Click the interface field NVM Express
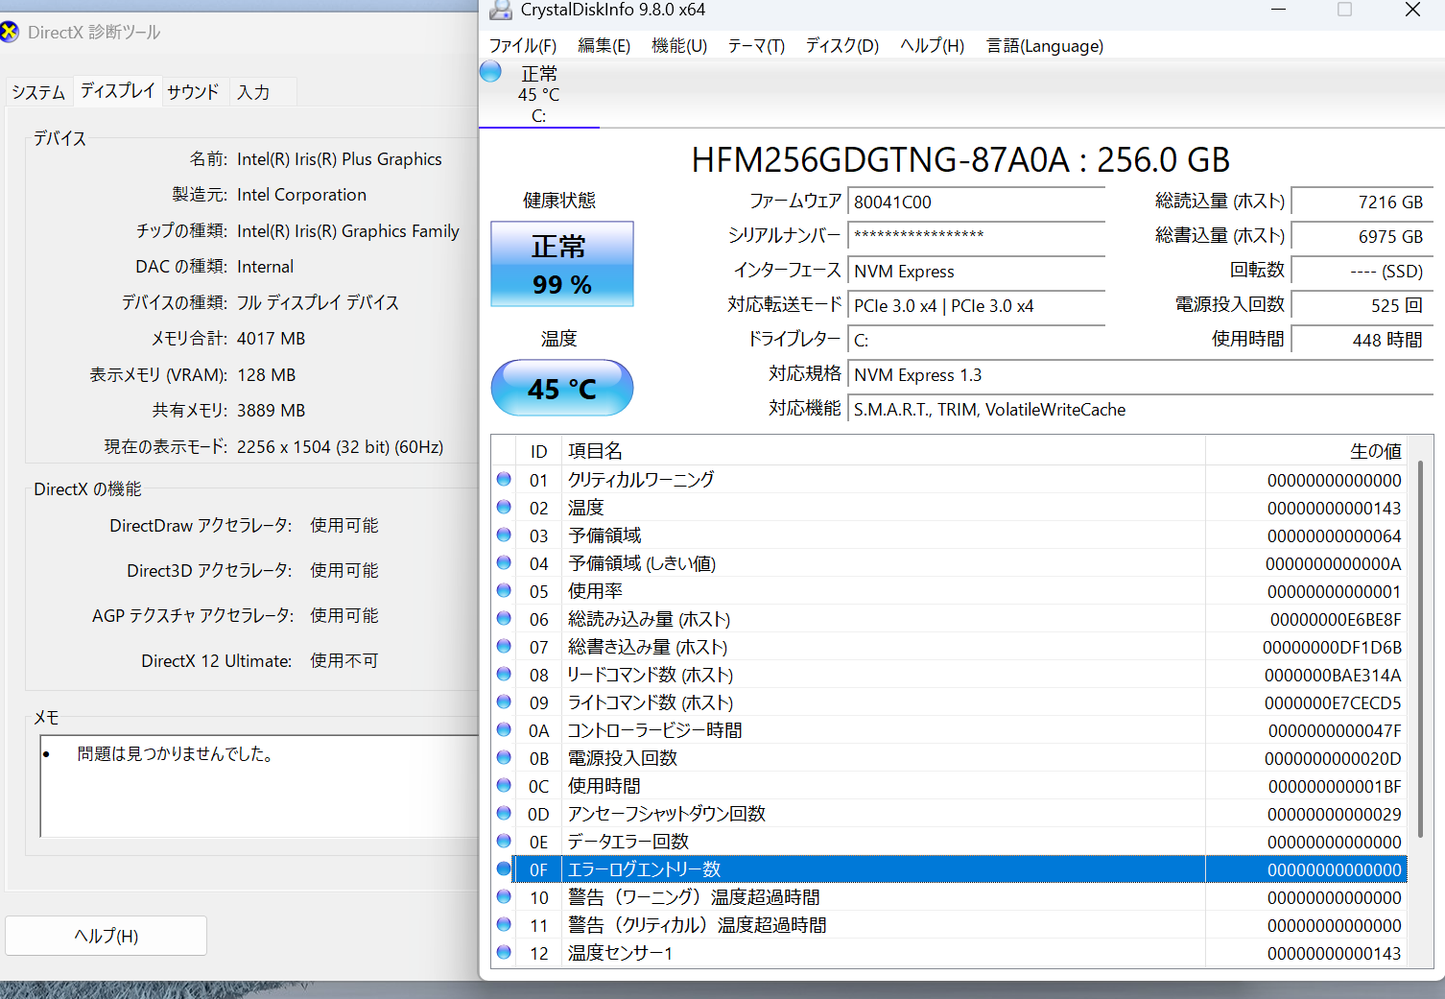Screen dimensions: 1445x999 (976, 271)
